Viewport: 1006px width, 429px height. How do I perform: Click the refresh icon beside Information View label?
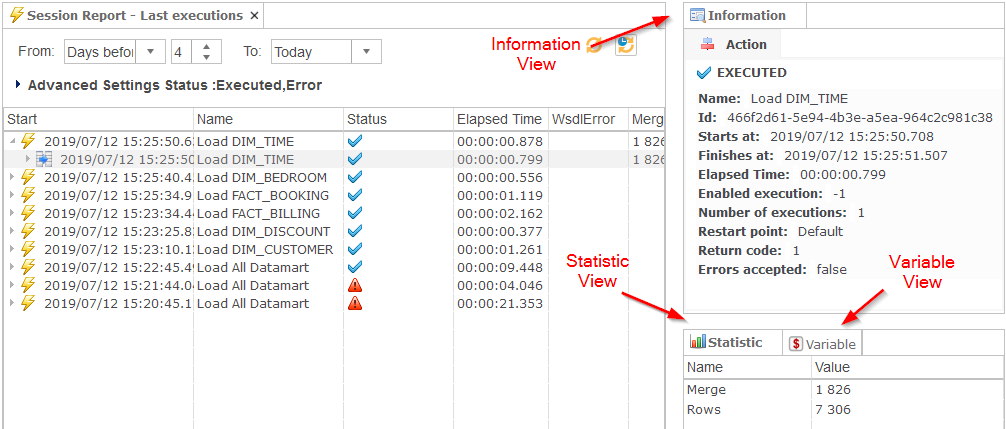[x=595, y=44]
